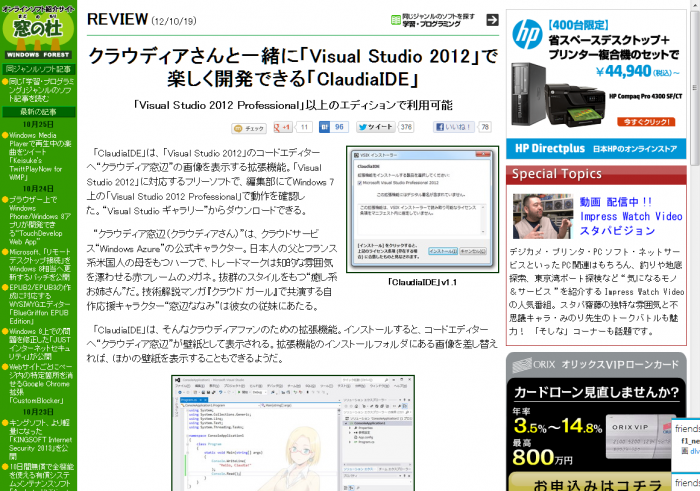
Task: Click the スタパ齋藤 video thumbnail photo
Action: click(542, 216)
